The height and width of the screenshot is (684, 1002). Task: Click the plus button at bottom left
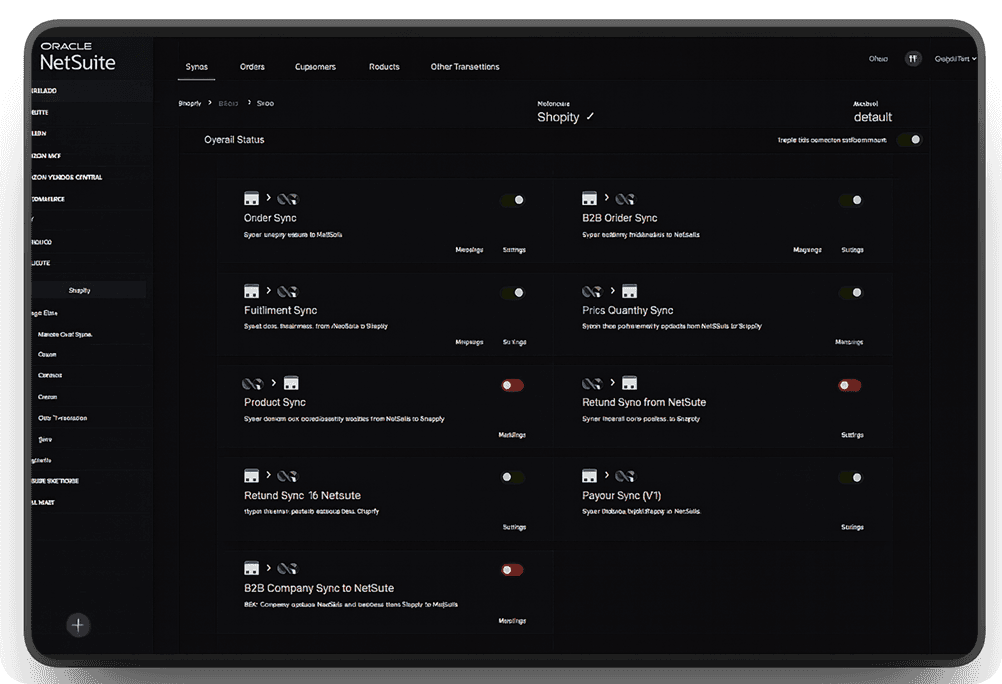[78, 625]
